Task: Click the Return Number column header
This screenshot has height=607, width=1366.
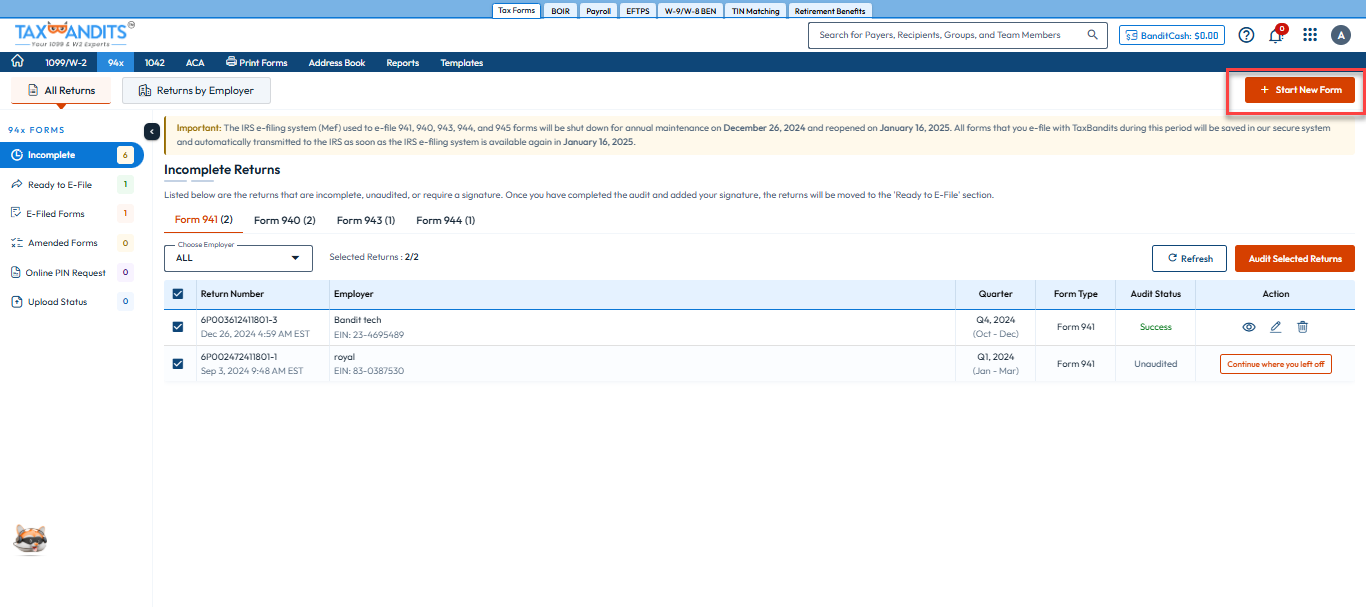Action: [x=232, y=294]
